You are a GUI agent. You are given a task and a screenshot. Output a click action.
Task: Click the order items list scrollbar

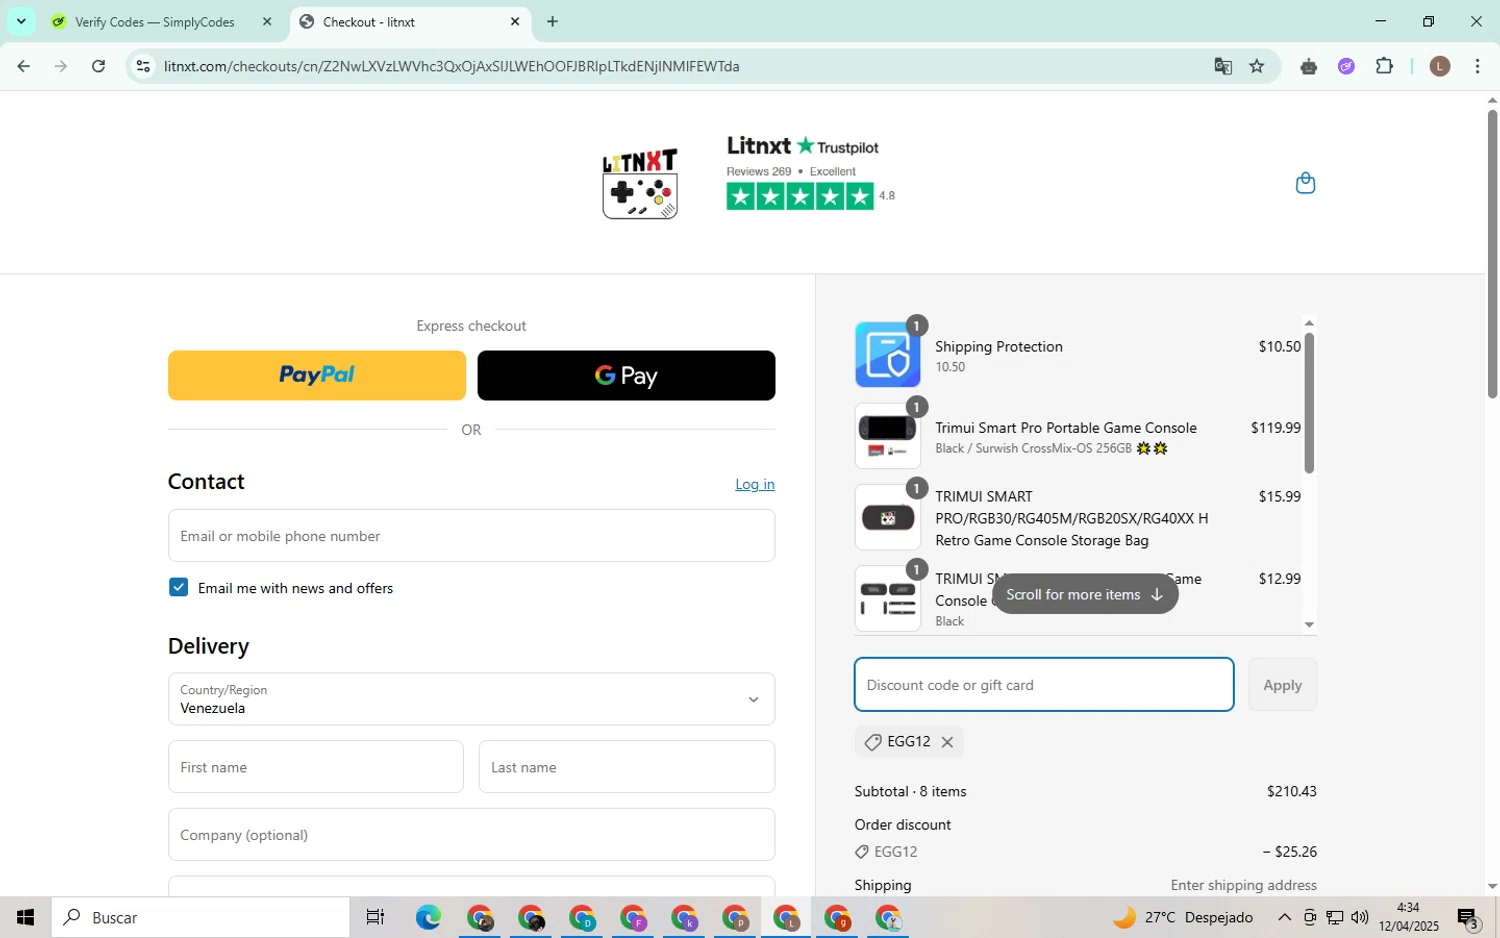[x=1309, y=402]
